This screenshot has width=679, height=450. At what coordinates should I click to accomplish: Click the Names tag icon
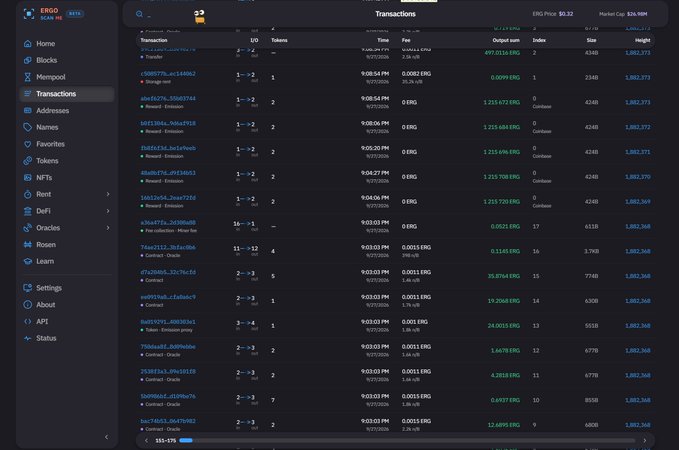[x=28, y=127]
